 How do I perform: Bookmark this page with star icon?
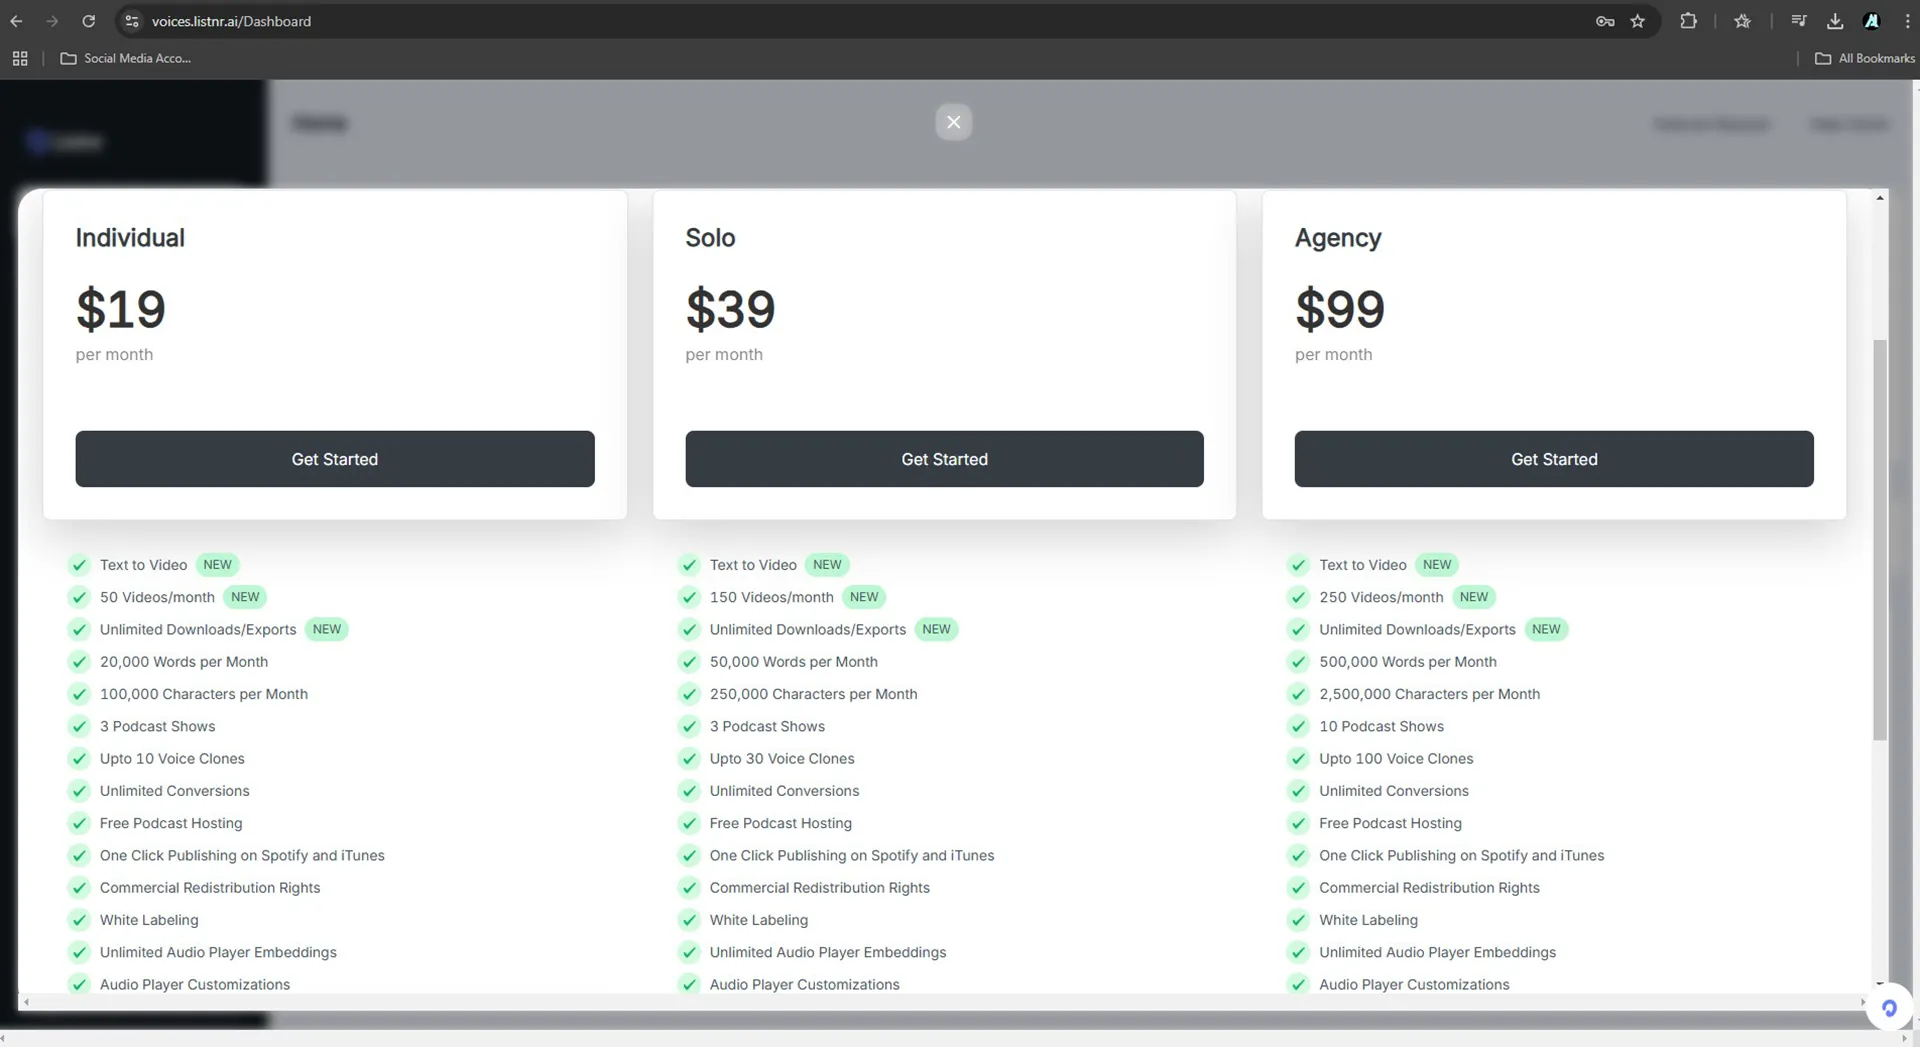coord(1637,21)
